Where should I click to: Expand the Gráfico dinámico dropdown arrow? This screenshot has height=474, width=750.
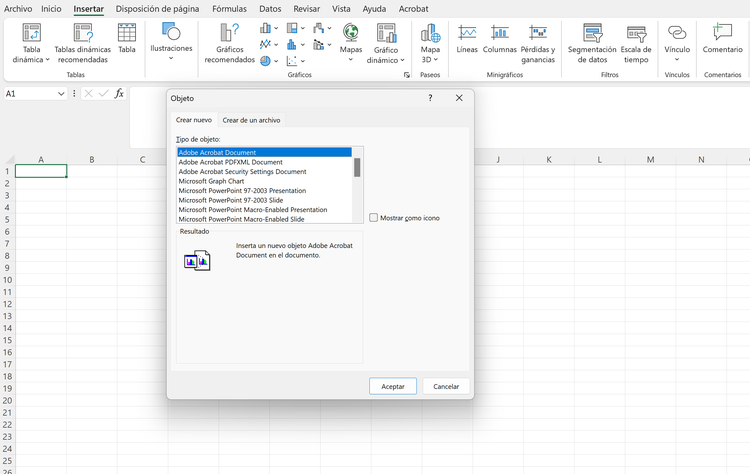pyautogui.click(x=402, y=60)
